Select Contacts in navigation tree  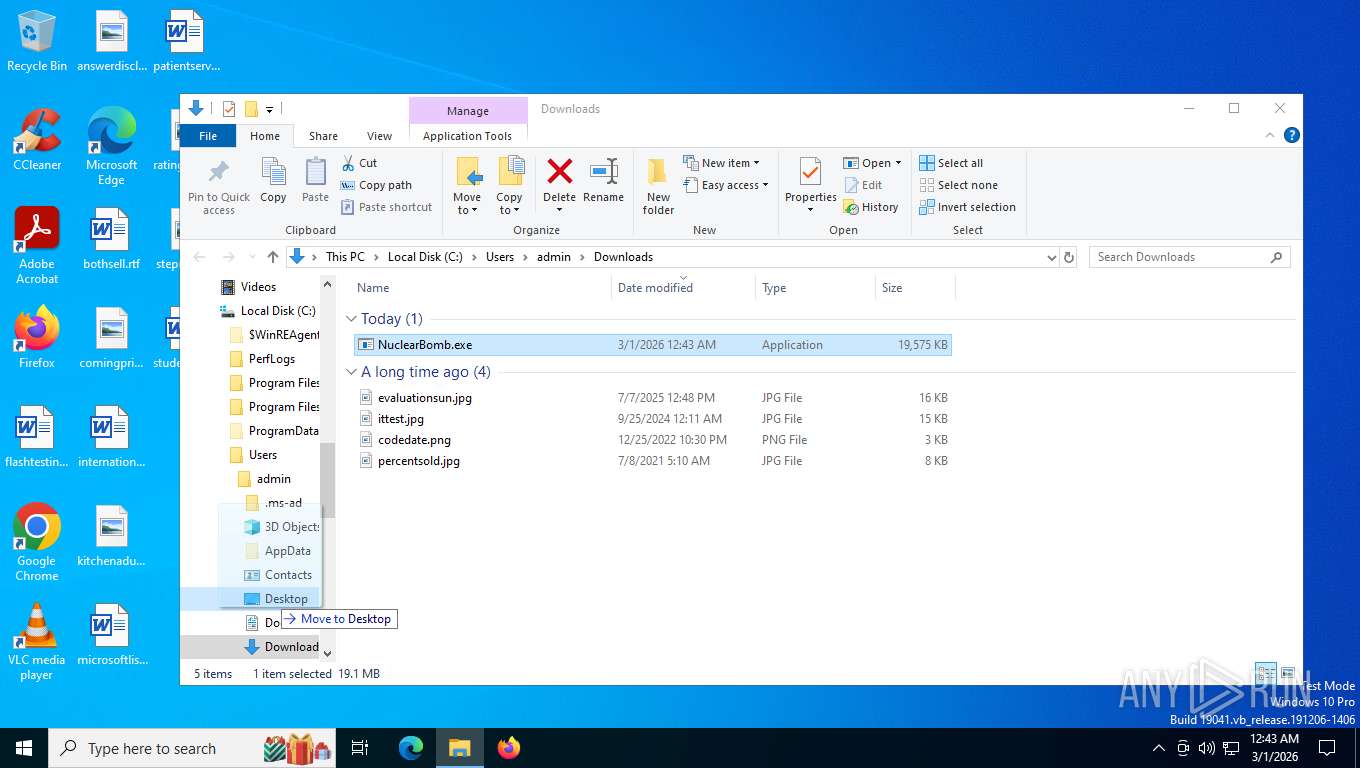click(x=288, y=575)
